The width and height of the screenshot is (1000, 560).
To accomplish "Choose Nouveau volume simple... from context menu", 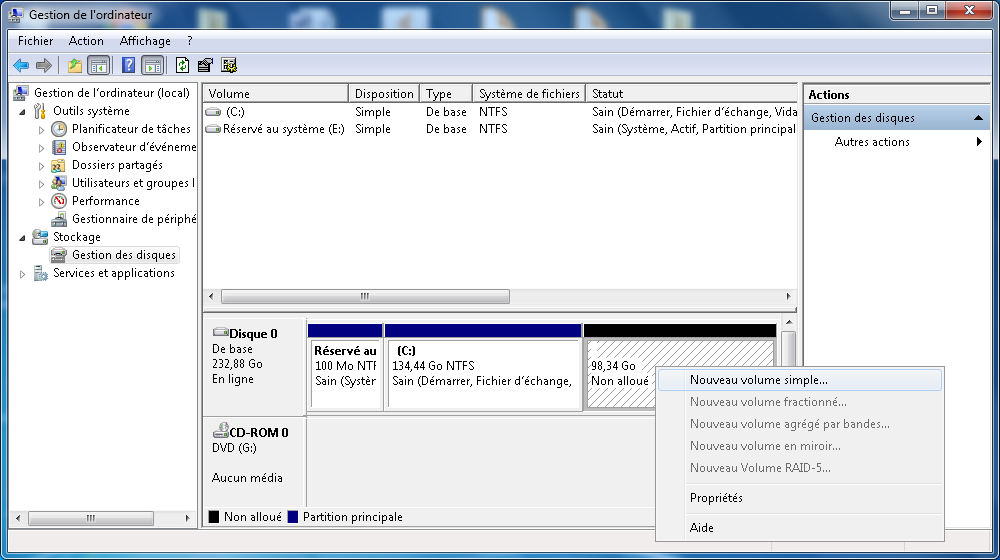I will [800, 380].
